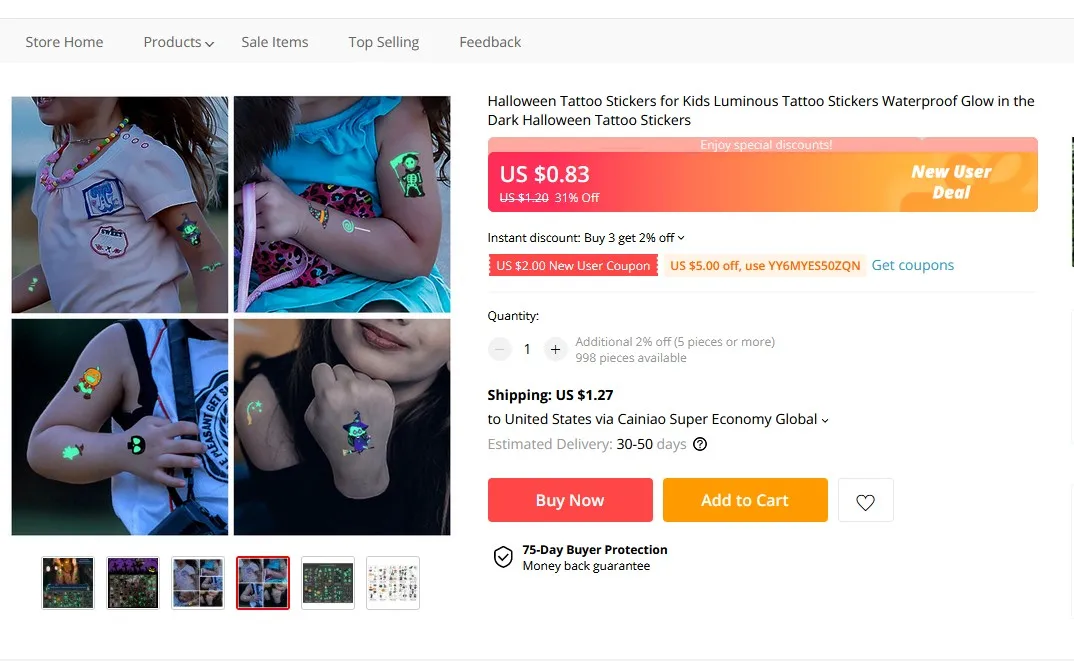Screen dimensions: 1074x661
Task: Click the estimated delivery help icon
Action: tap(700, 444)
